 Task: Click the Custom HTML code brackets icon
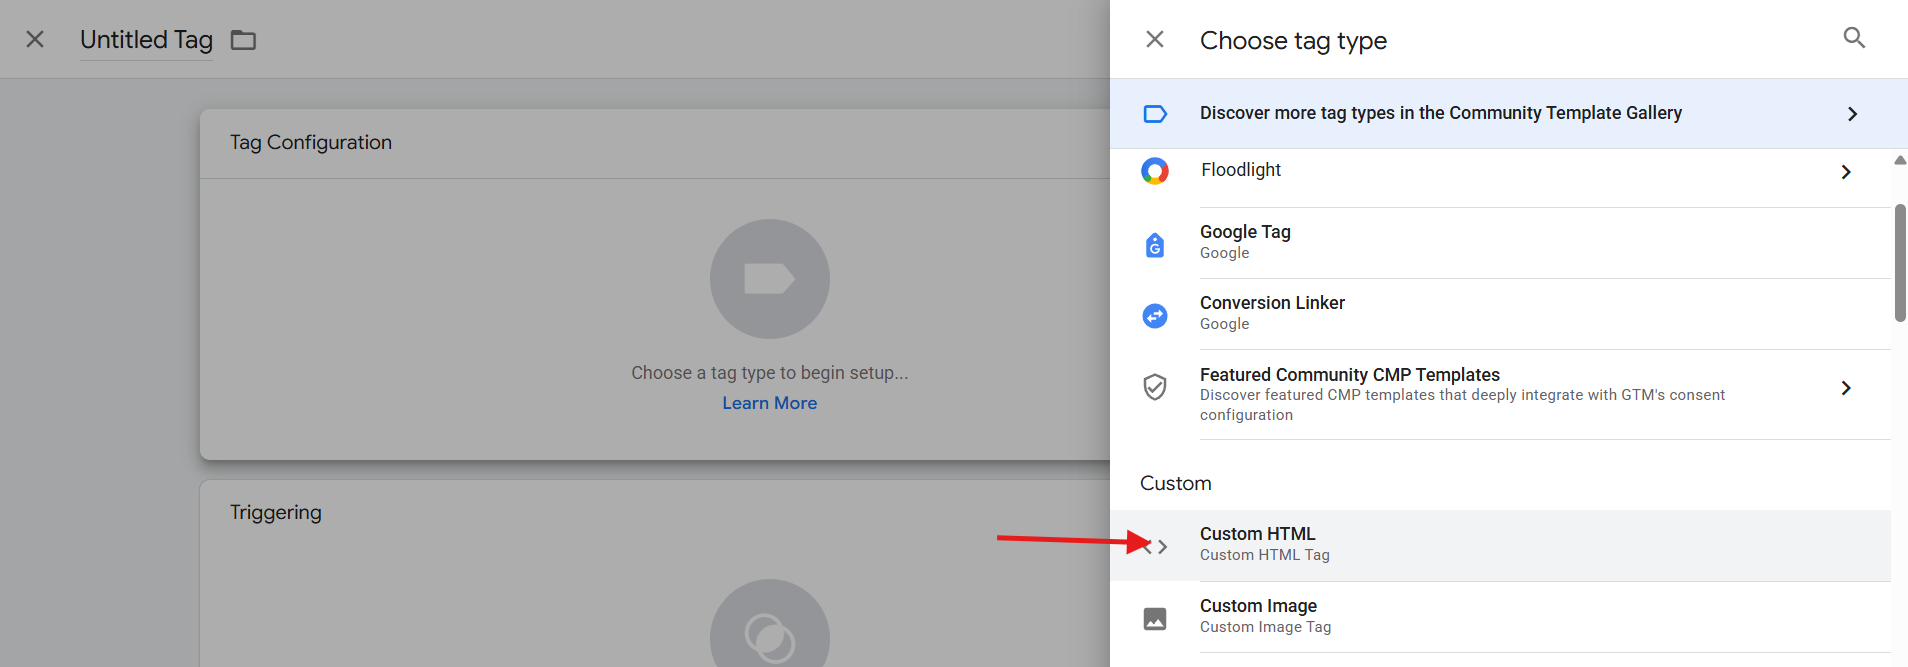1155,547
